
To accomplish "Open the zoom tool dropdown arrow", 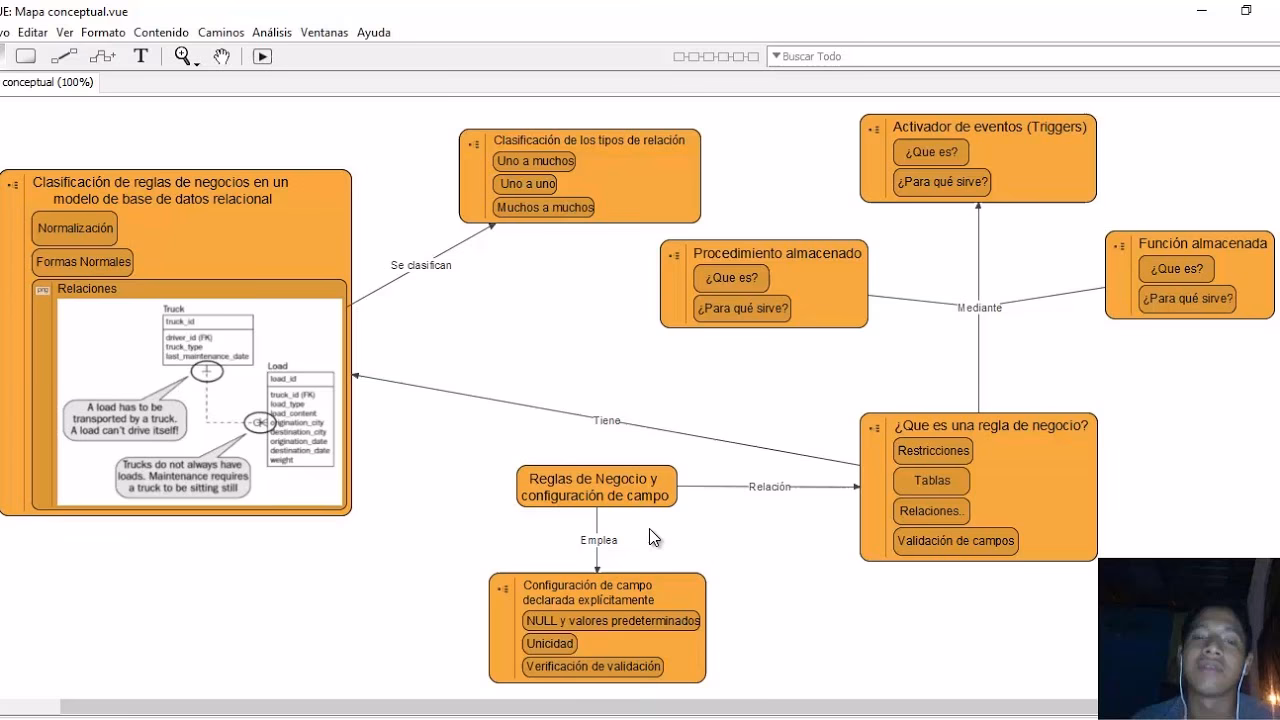I will point(197,63).
